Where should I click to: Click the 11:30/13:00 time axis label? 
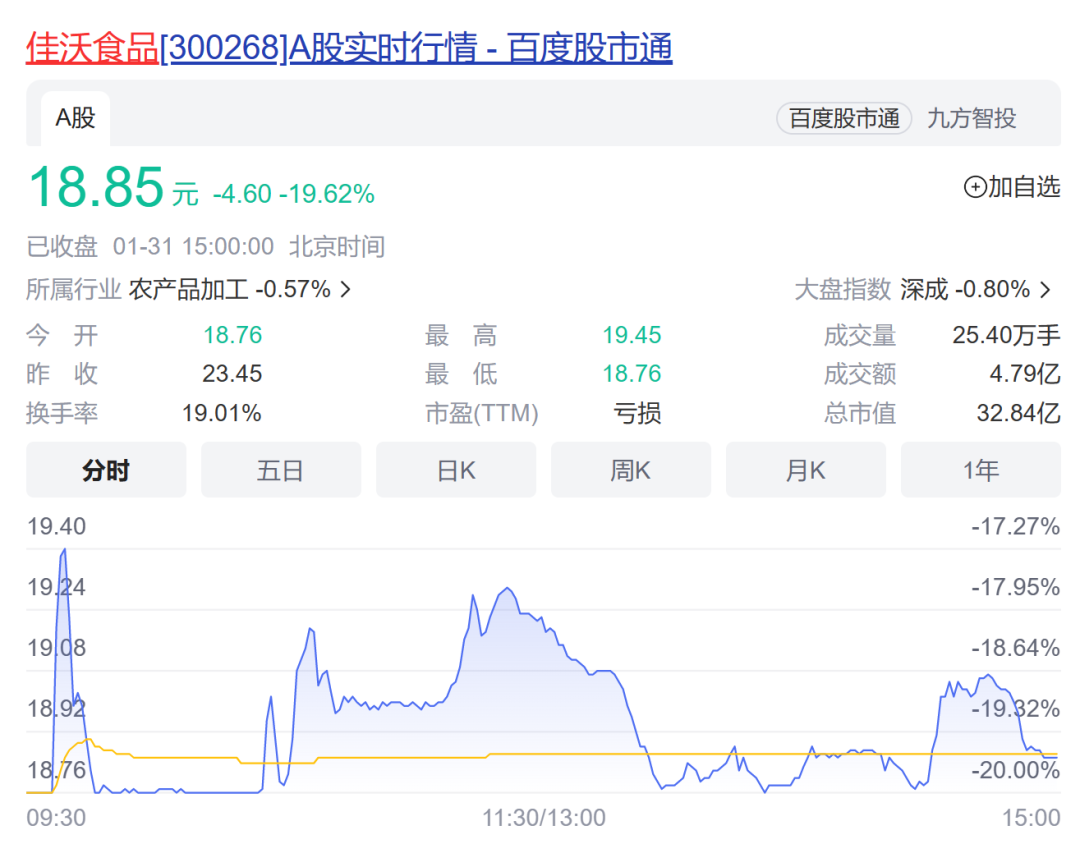(x=543, y=818)
